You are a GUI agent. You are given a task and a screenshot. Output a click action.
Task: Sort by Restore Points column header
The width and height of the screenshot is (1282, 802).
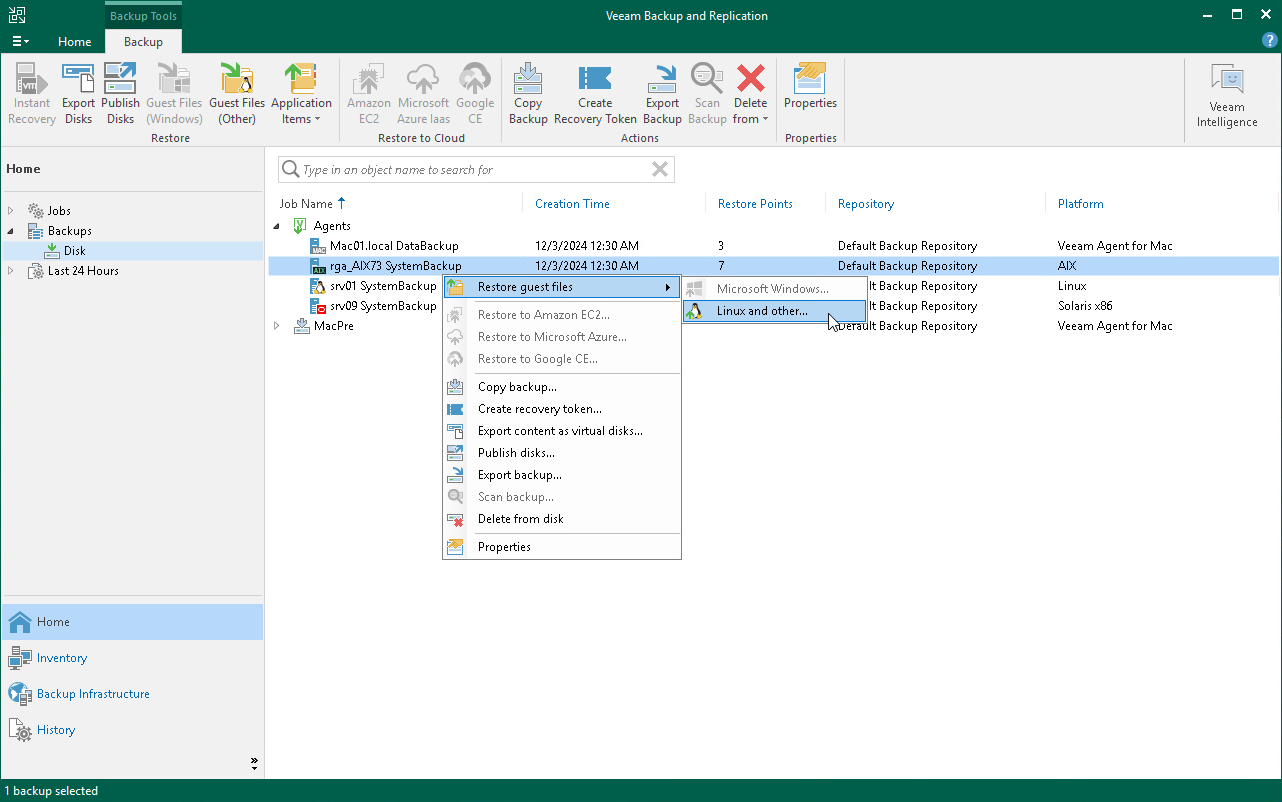(755, 204)
